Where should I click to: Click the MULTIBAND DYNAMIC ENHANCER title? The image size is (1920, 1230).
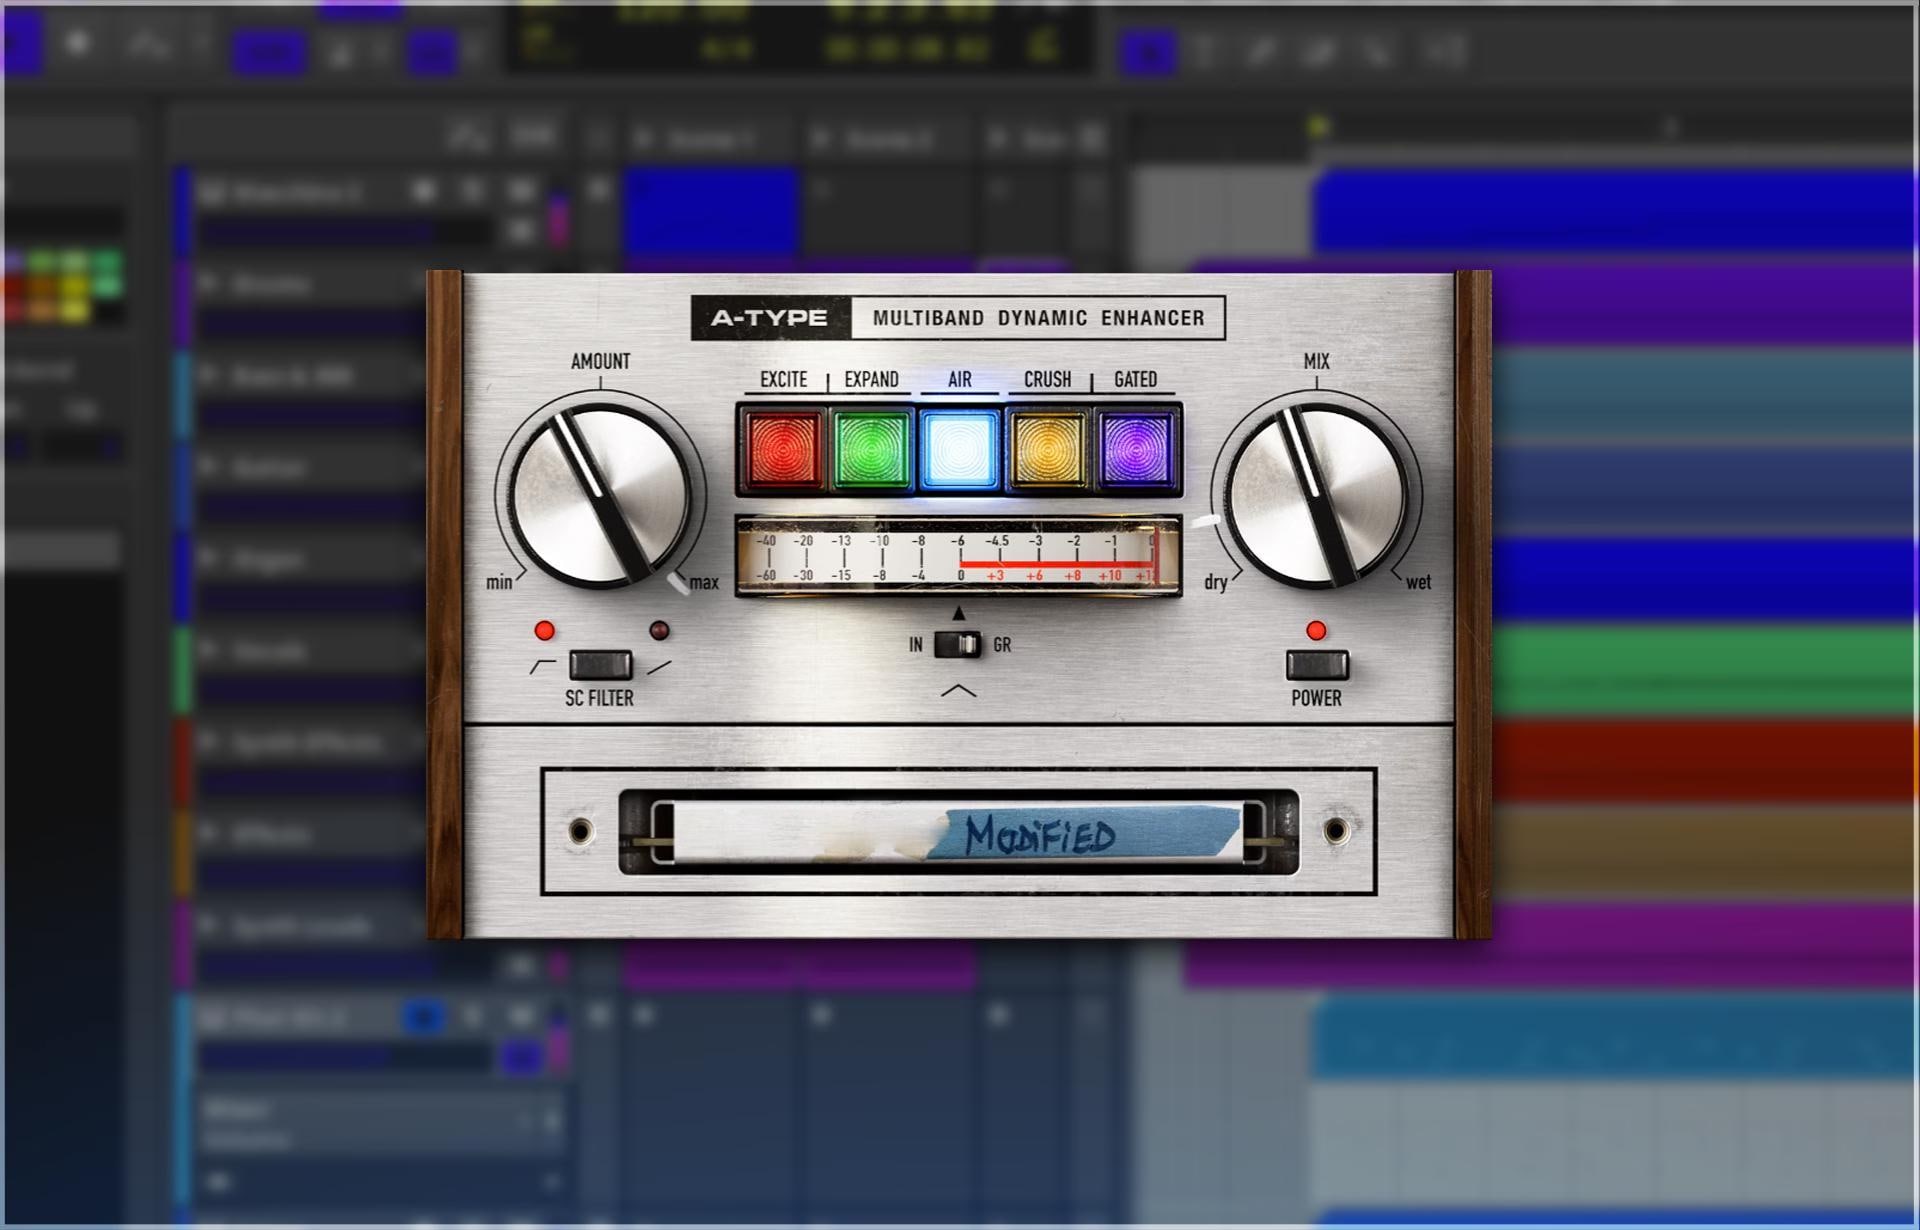pyautogui.click(x=1038, y=318)
